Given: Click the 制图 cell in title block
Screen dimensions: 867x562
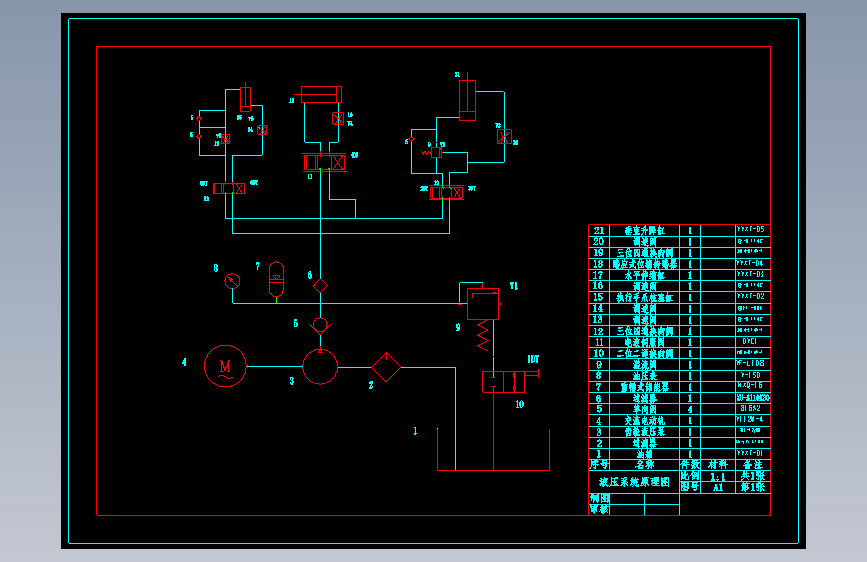Looking at the screenshot, I should click(x=599, y=498).
